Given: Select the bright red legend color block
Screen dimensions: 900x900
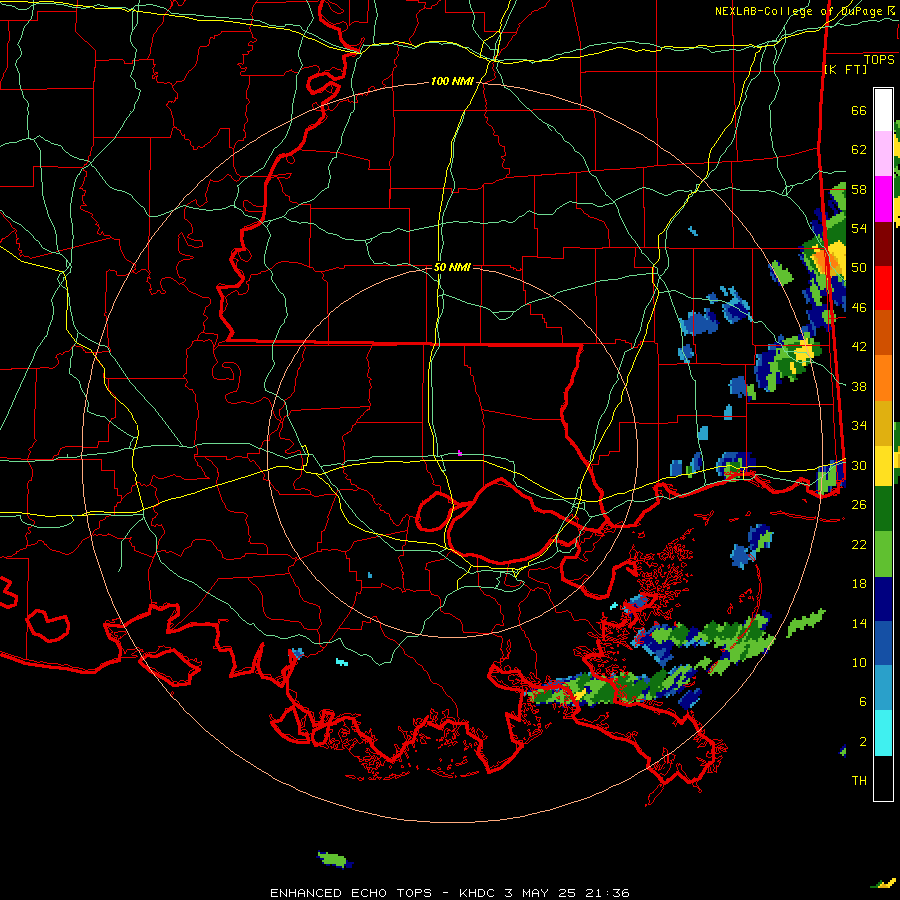Looking at the screenshot, I should [x=883, y=288].
